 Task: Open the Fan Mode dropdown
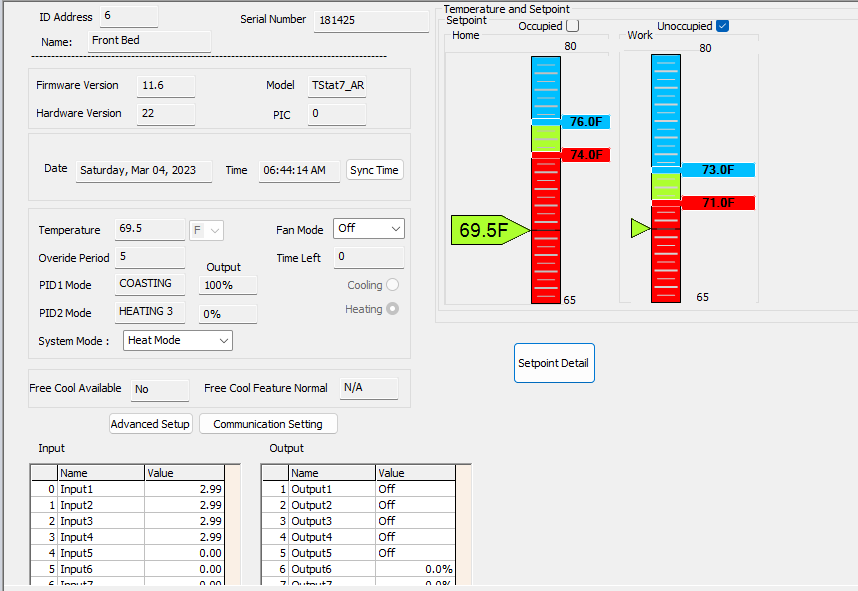[368, 229]
